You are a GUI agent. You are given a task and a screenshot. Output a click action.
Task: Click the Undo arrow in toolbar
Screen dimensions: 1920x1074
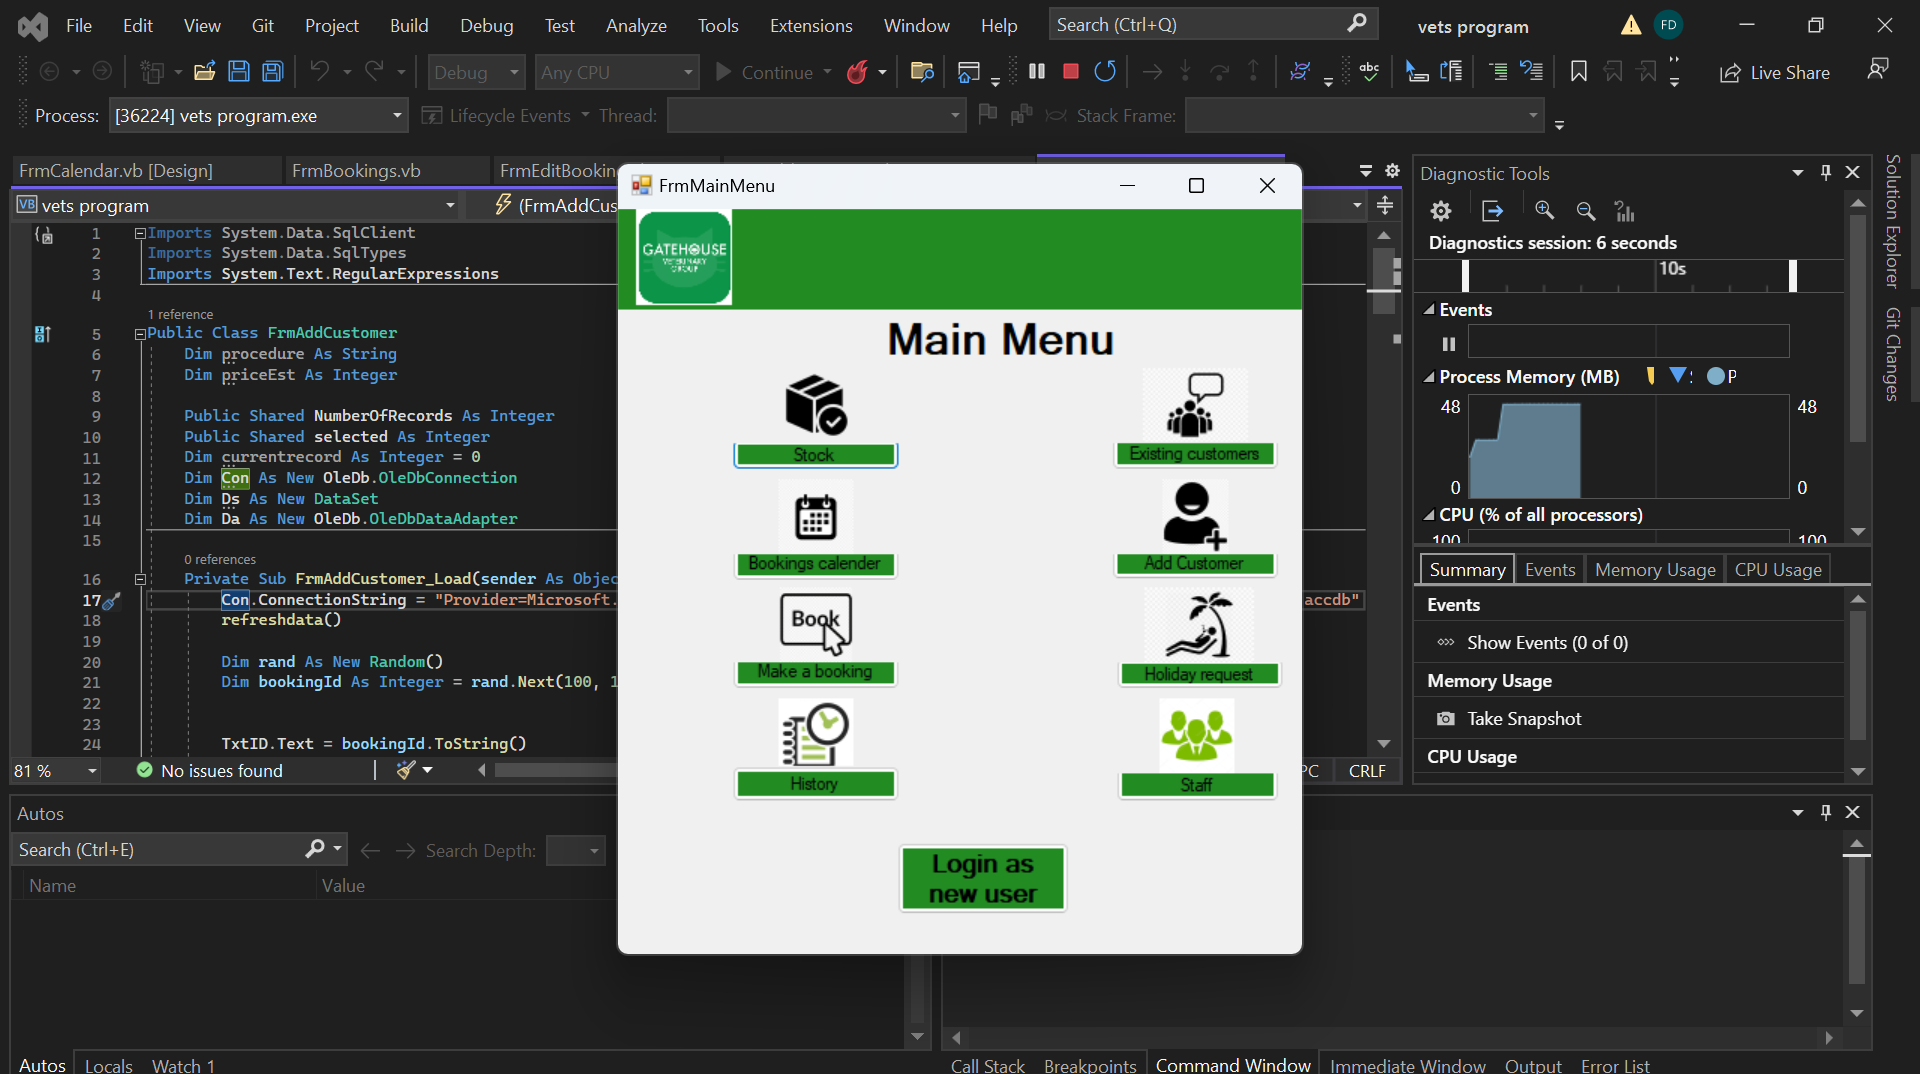point(319,72)
